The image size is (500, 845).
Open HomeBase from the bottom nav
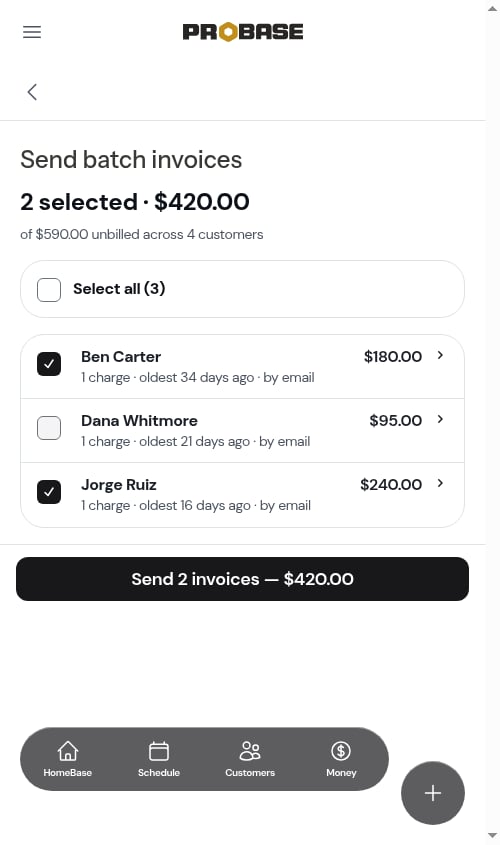pyautogui.click(x=67, y=759)
